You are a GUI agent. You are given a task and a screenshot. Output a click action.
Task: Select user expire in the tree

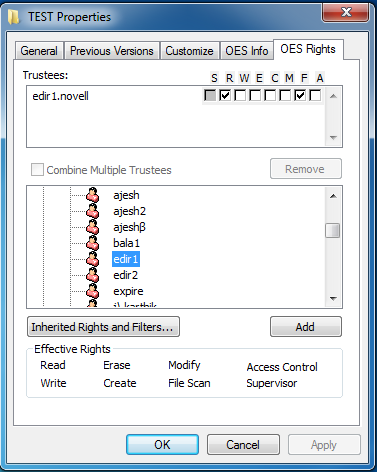click(128, 291)
